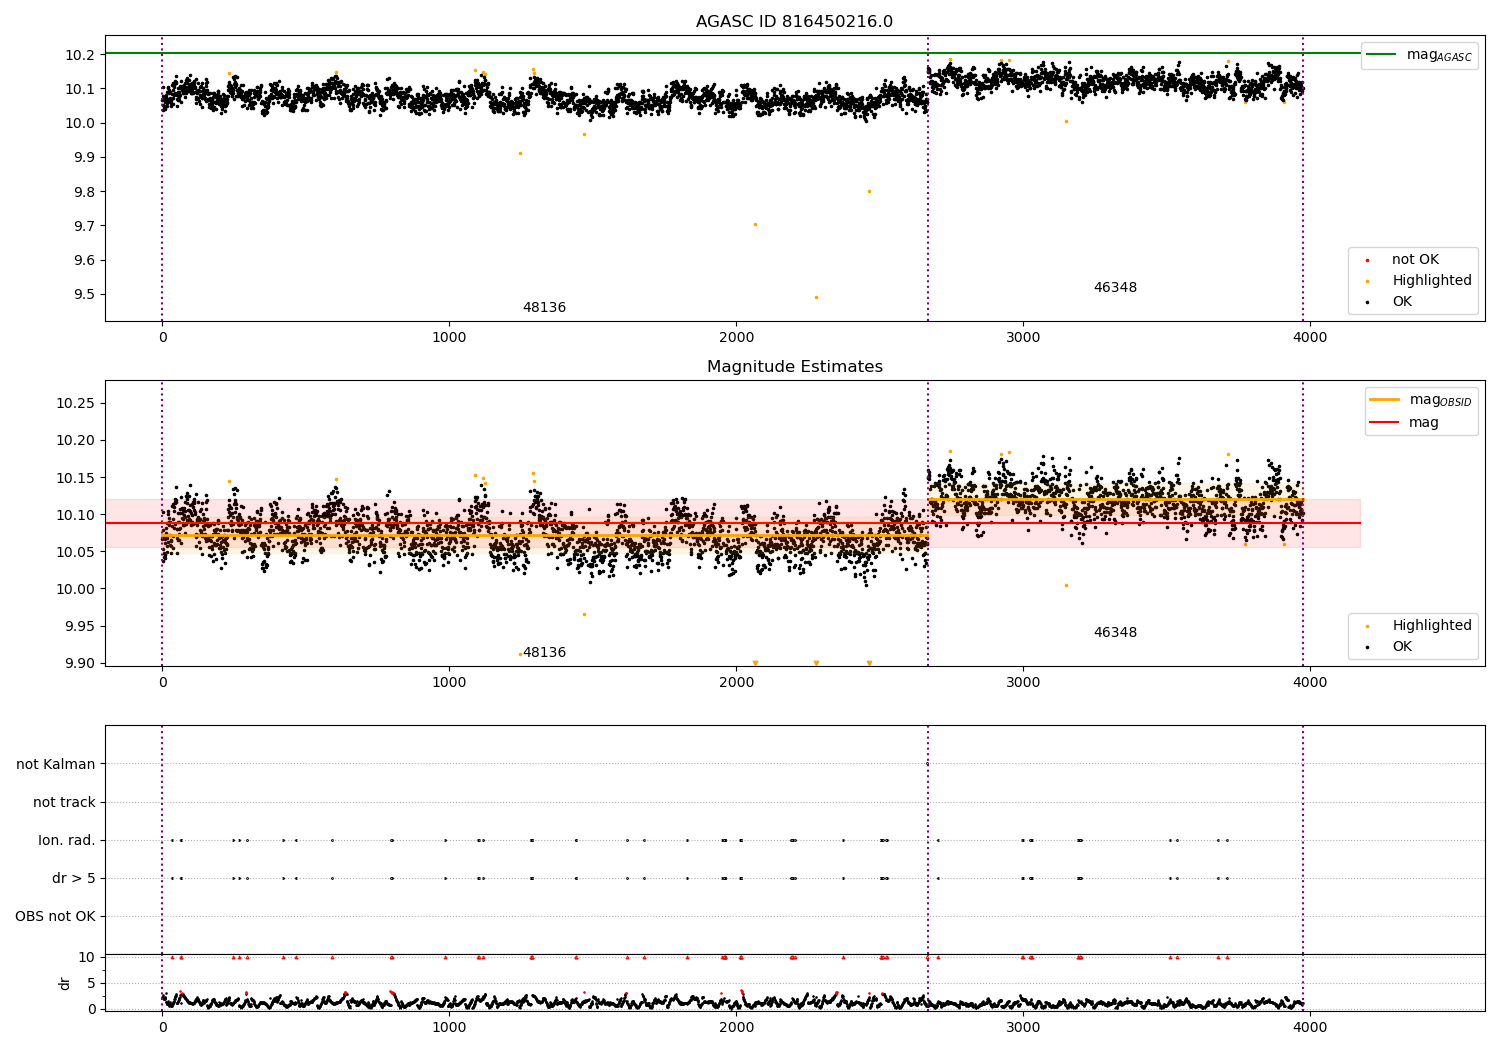Click the 'OBS not OK' row label
The height and width of the screenshot is (1050, 1500).
(x=55, y=916)
